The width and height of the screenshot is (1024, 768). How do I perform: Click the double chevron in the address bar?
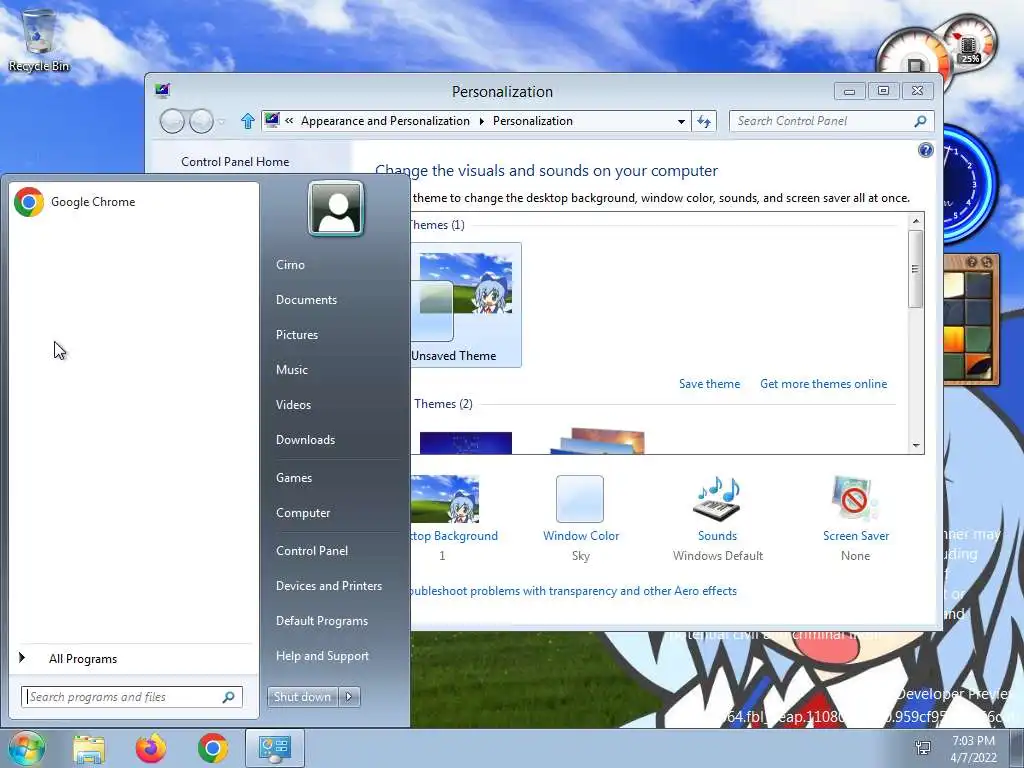click(289, 121)
